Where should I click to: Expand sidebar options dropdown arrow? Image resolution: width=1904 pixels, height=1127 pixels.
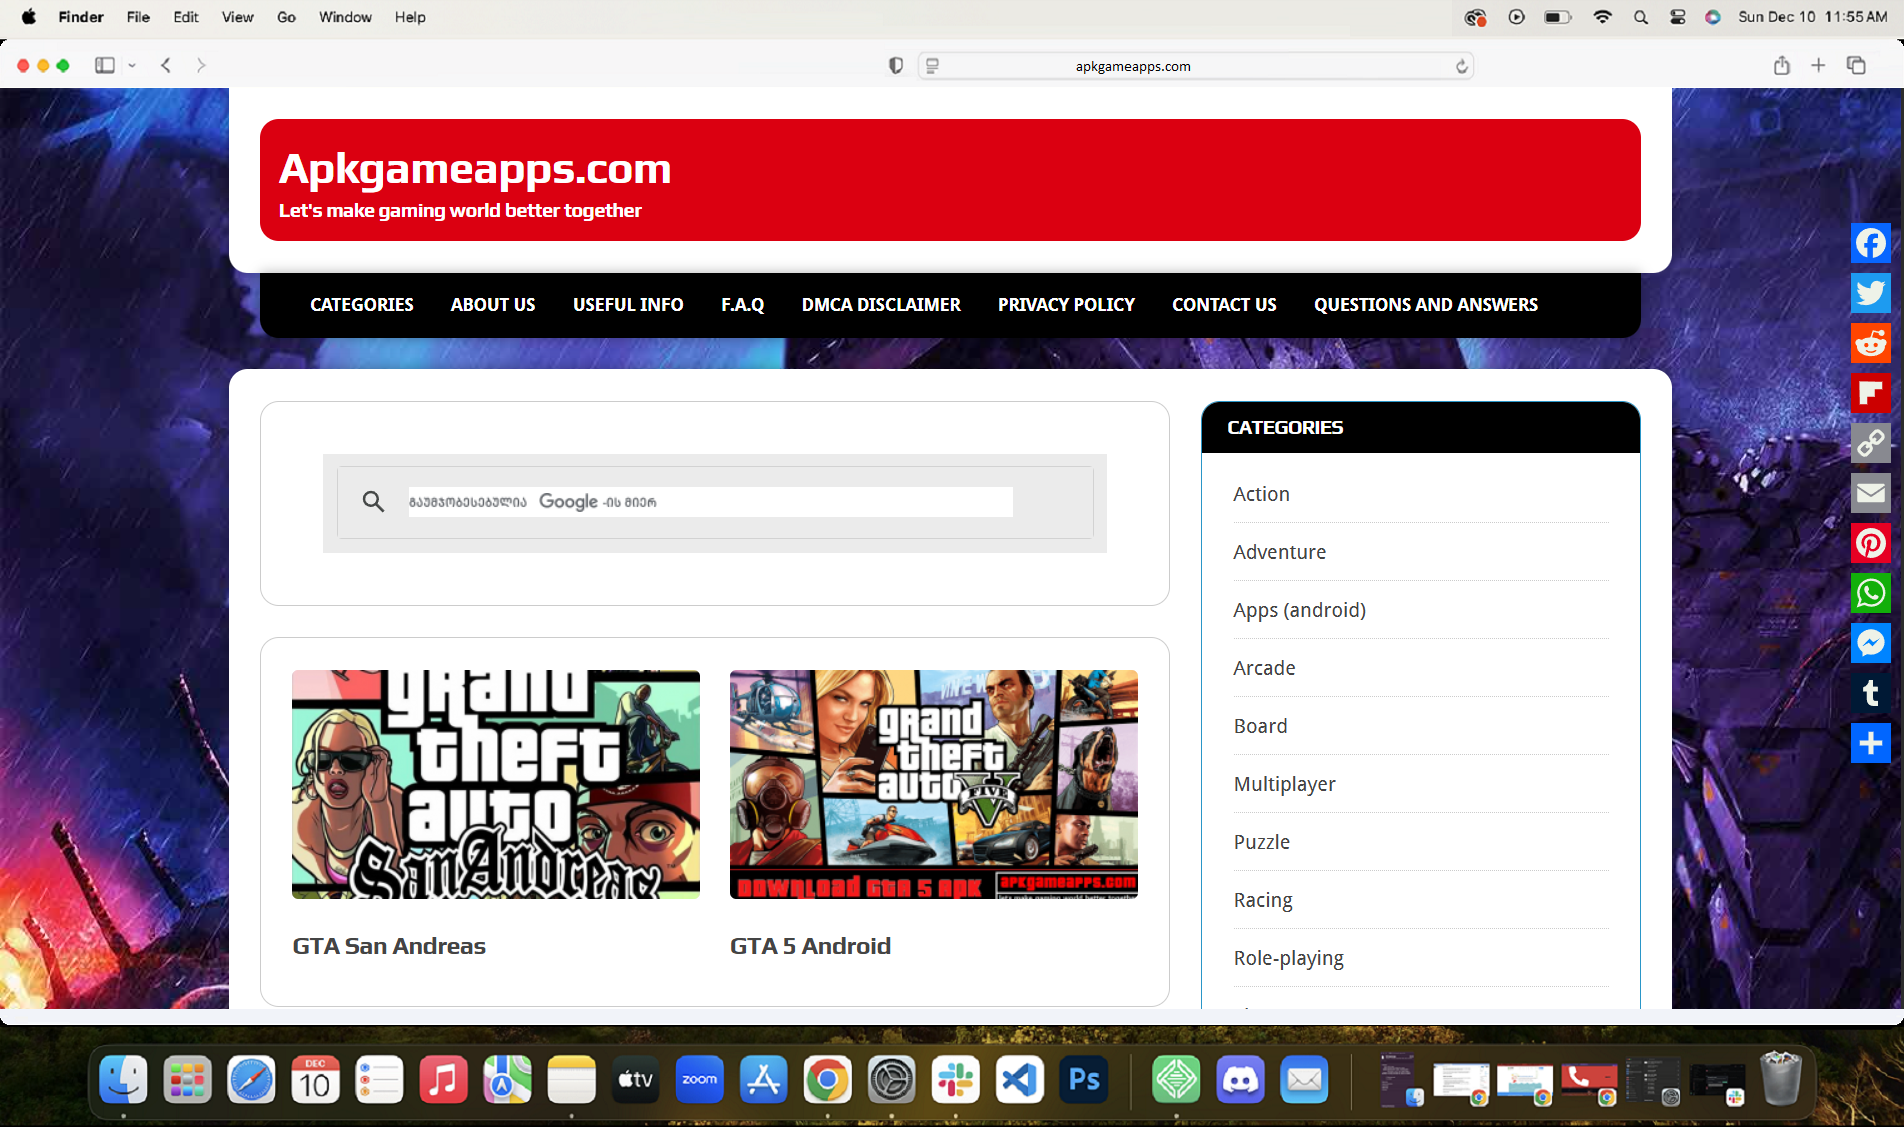click(132, 65)
